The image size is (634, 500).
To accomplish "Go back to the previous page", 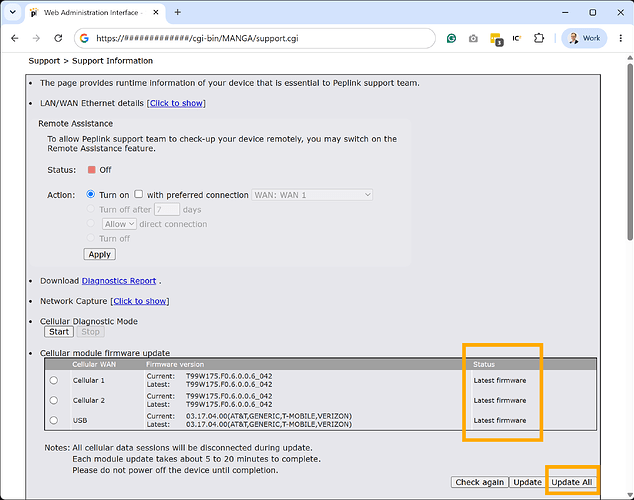I will click(15, 38).
